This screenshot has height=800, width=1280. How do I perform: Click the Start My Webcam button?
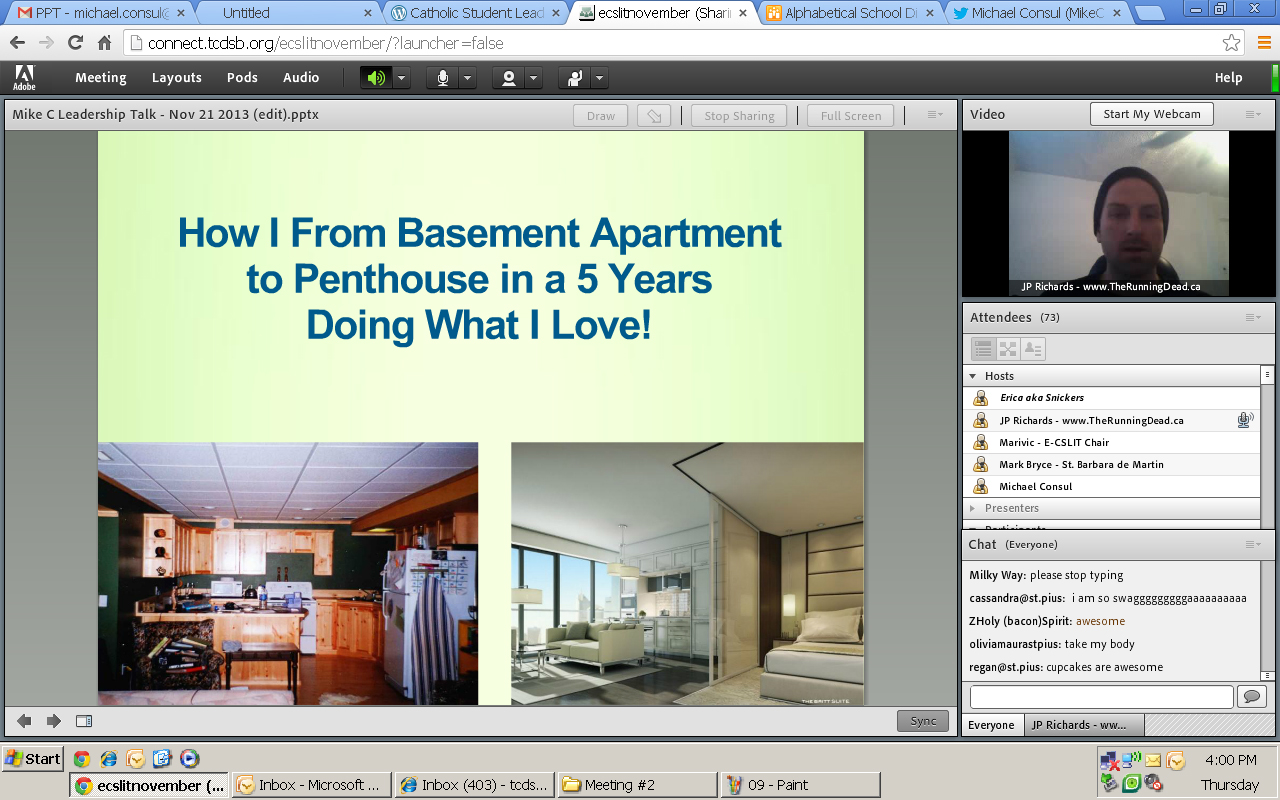pyautogui.click(x=1151, y=114)
